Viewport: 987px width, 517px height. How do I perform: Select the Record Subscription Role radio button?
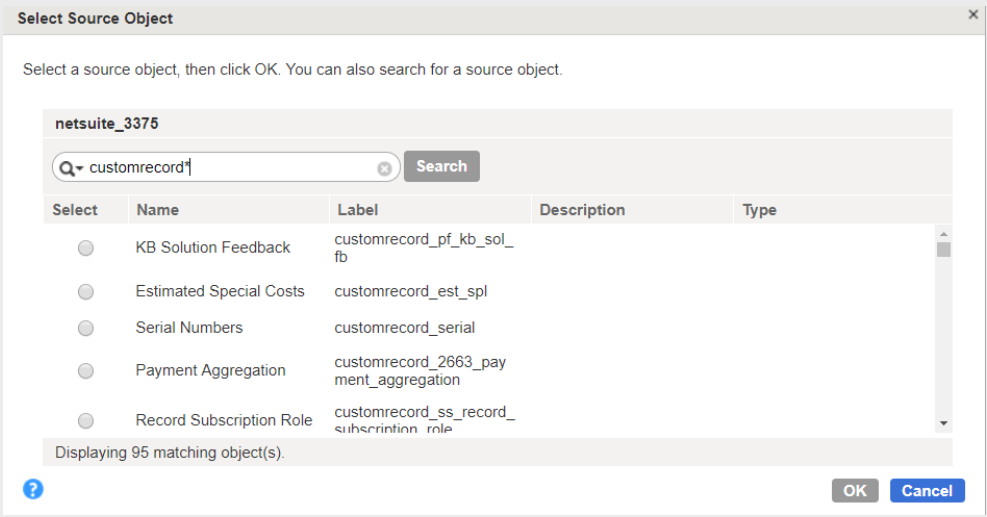tap(86, 421)
